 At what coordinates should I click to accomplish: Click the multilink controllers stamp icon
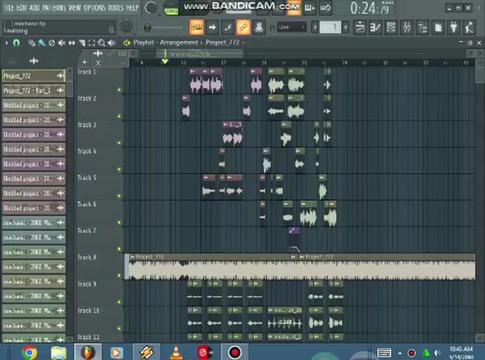pyautogui.click(x=259, y=27)
